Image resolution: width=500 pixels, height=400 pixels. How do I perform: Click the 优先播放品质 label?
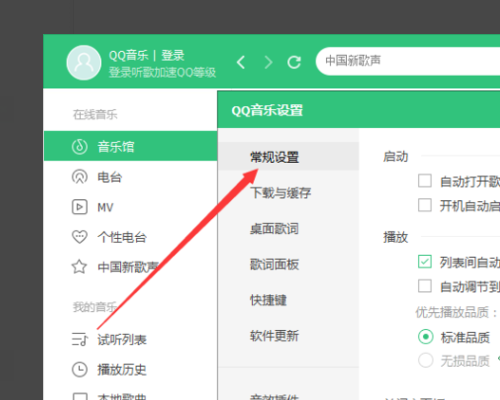pyautogui.click(x=455, y=312)
